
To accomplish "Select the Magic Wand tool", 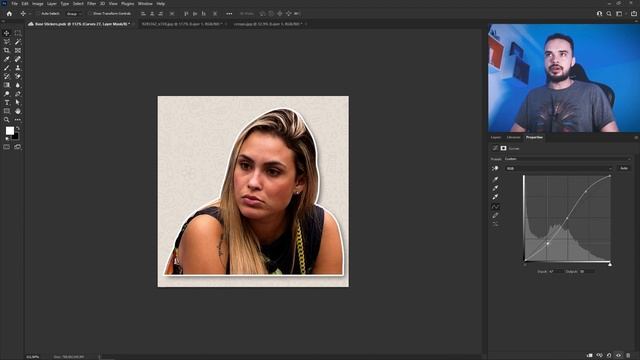I will click(18, 42).
